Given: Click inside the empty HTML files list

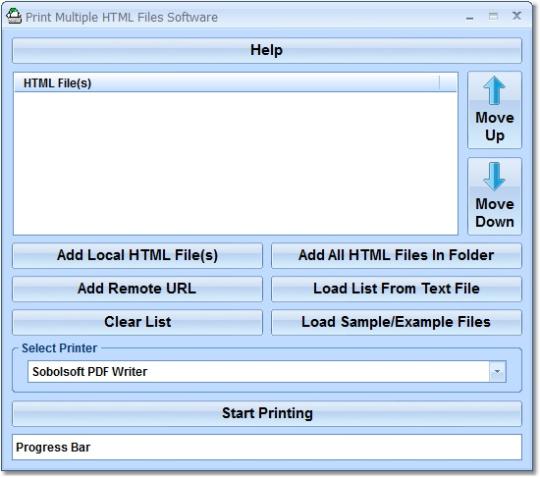Looking at the screenshot, I should coord(236,163).
